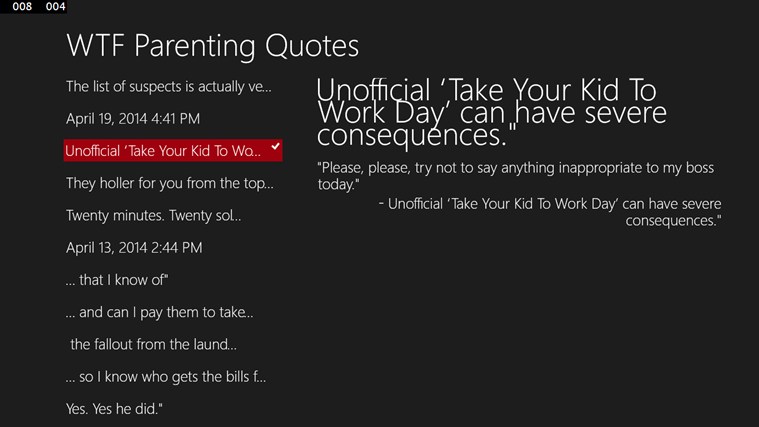Open the April 13, 2014 2:44 PM entry
The image size is (759, 427).
(134, 247)
